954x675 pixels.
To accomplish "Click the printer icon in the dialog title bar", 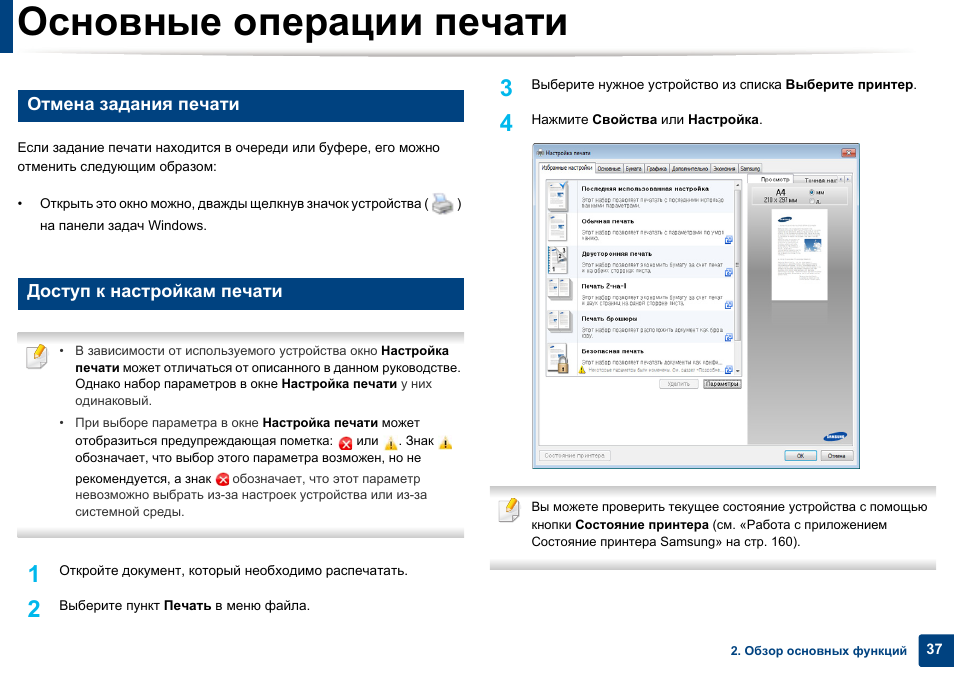I will tap(540, 153).
